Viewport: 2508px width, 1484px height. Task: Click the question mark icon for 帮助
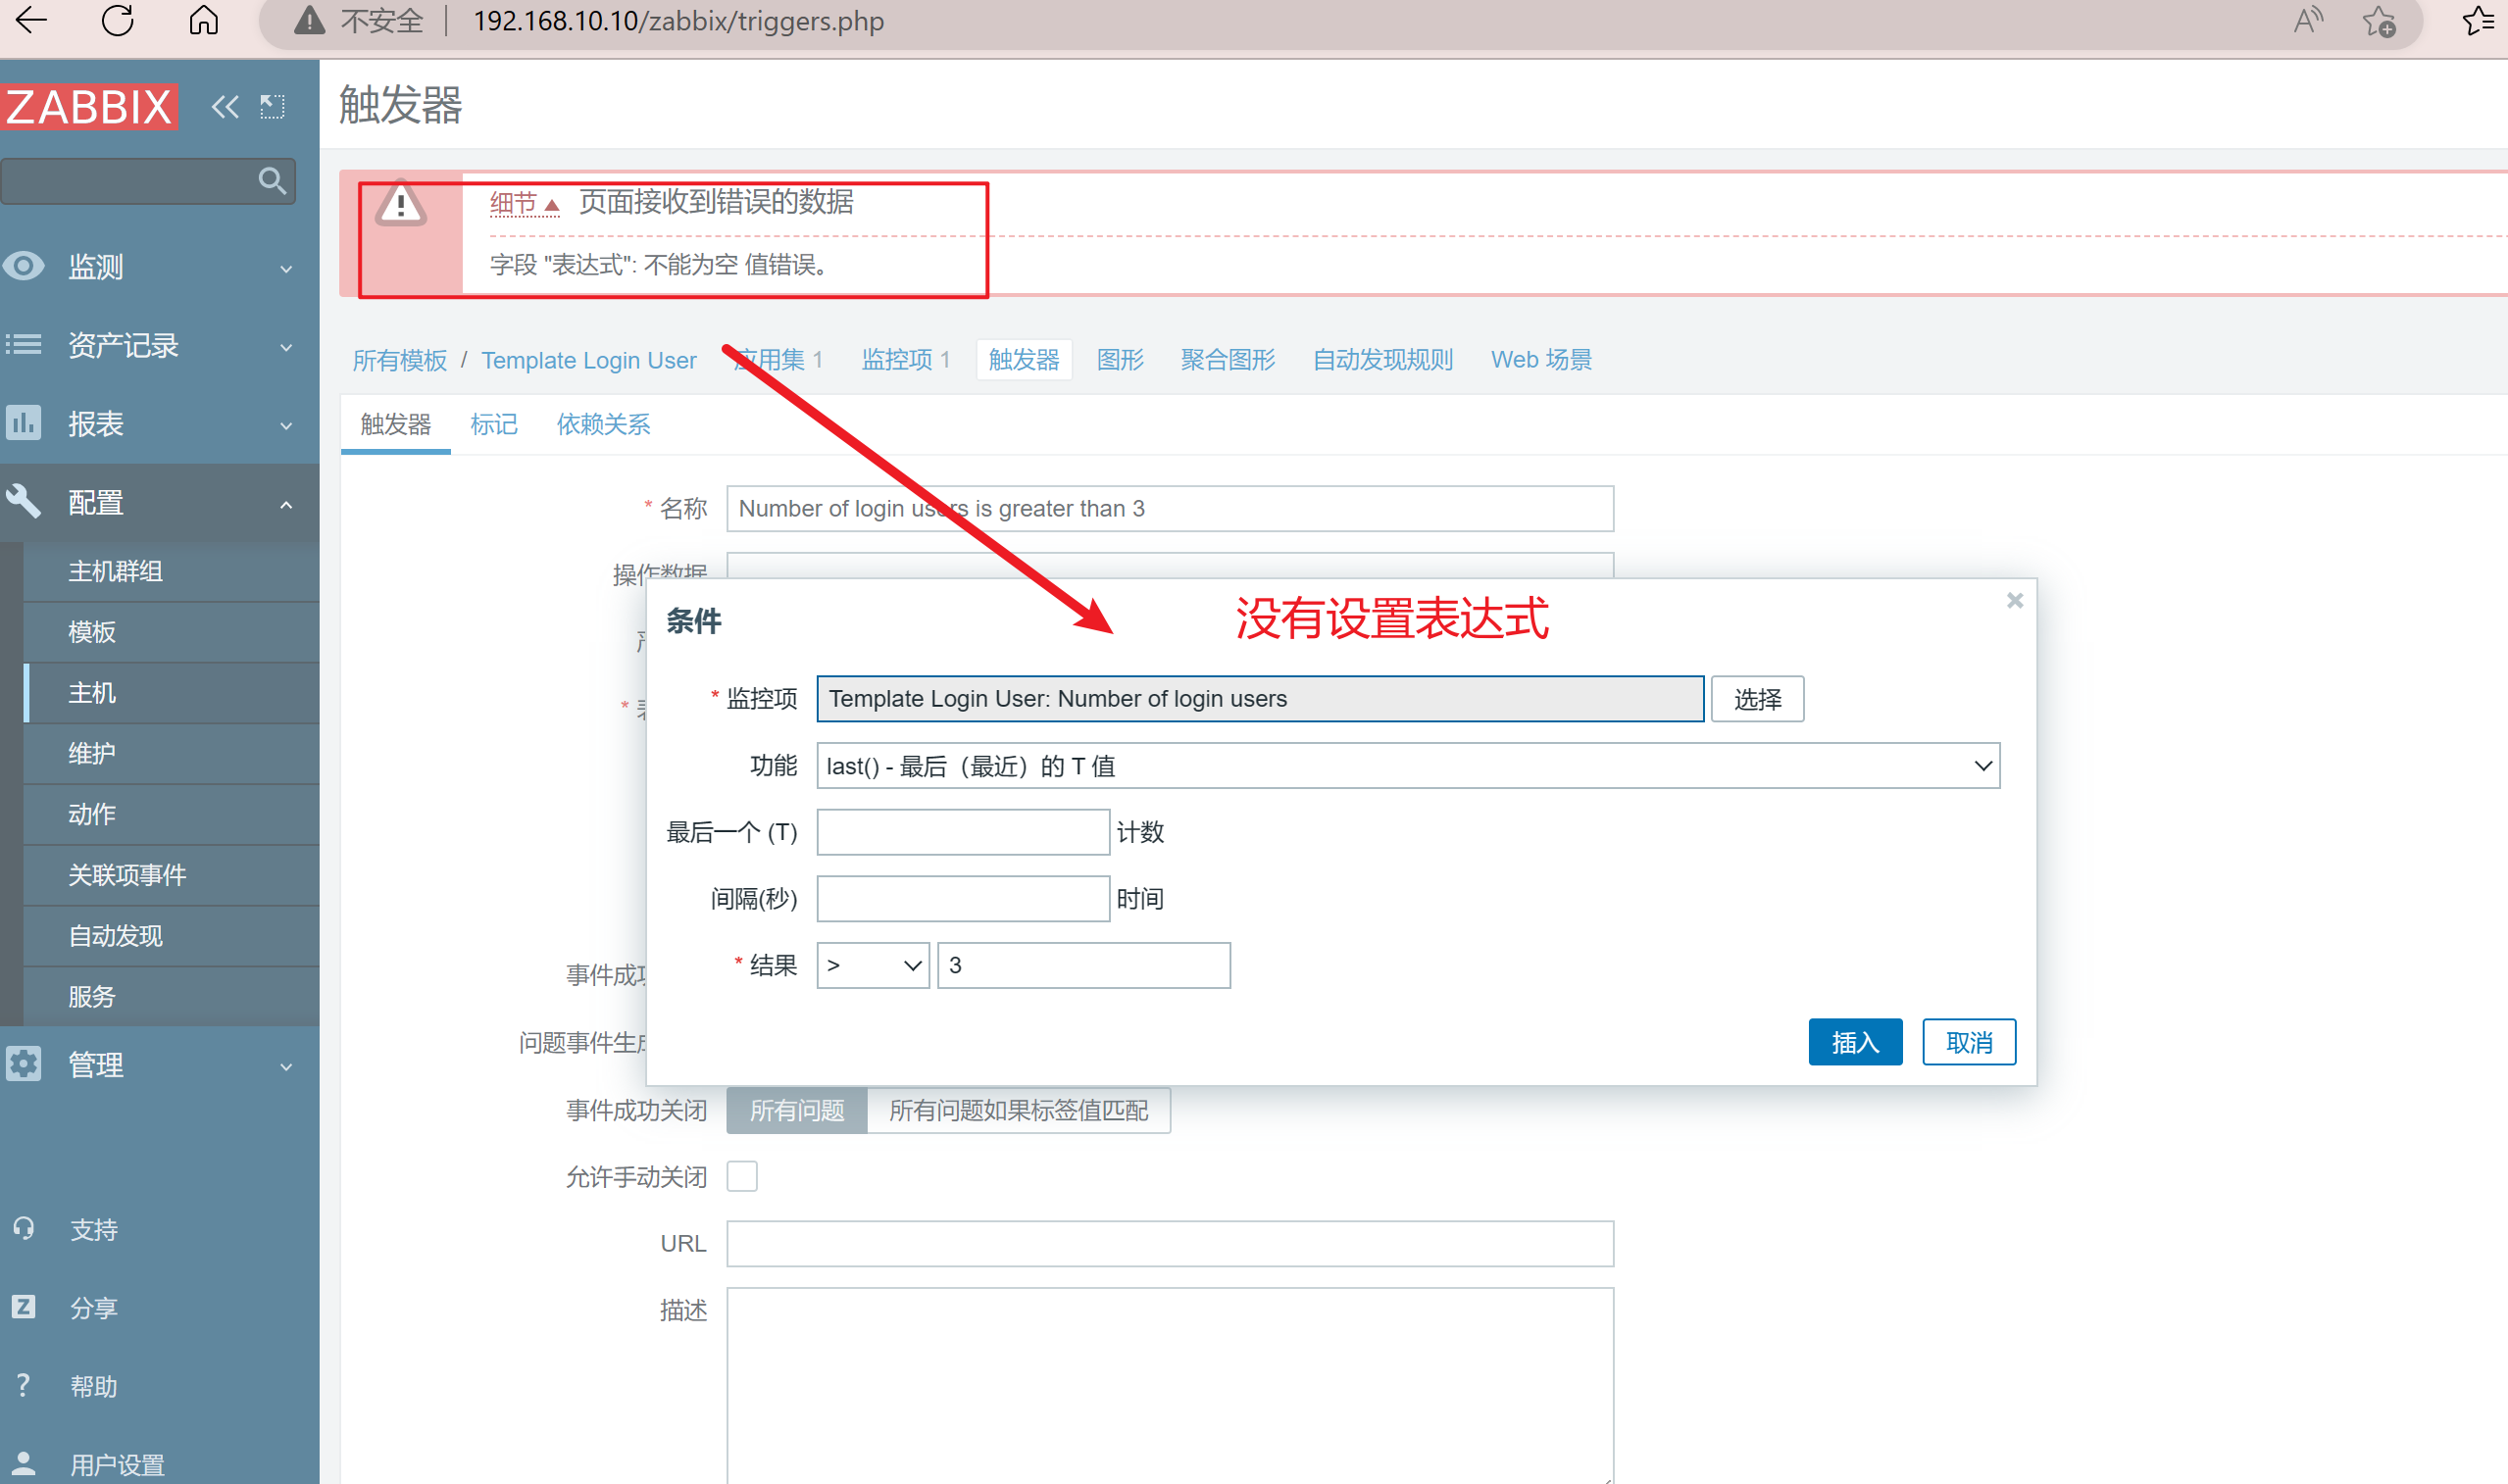pyautogui.click(x=24, y=1386)
